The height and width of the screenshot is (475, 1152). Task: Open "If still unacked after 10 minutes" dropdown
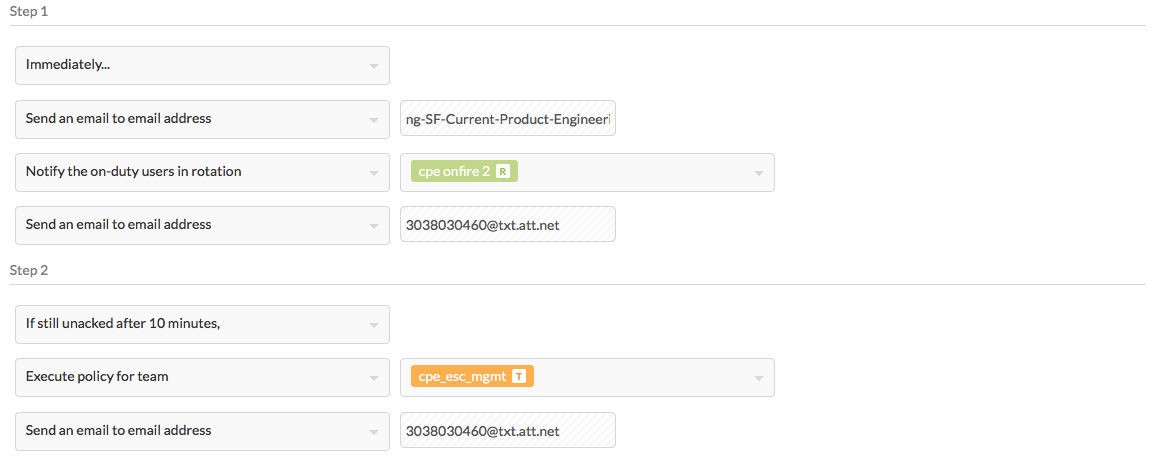202,324
